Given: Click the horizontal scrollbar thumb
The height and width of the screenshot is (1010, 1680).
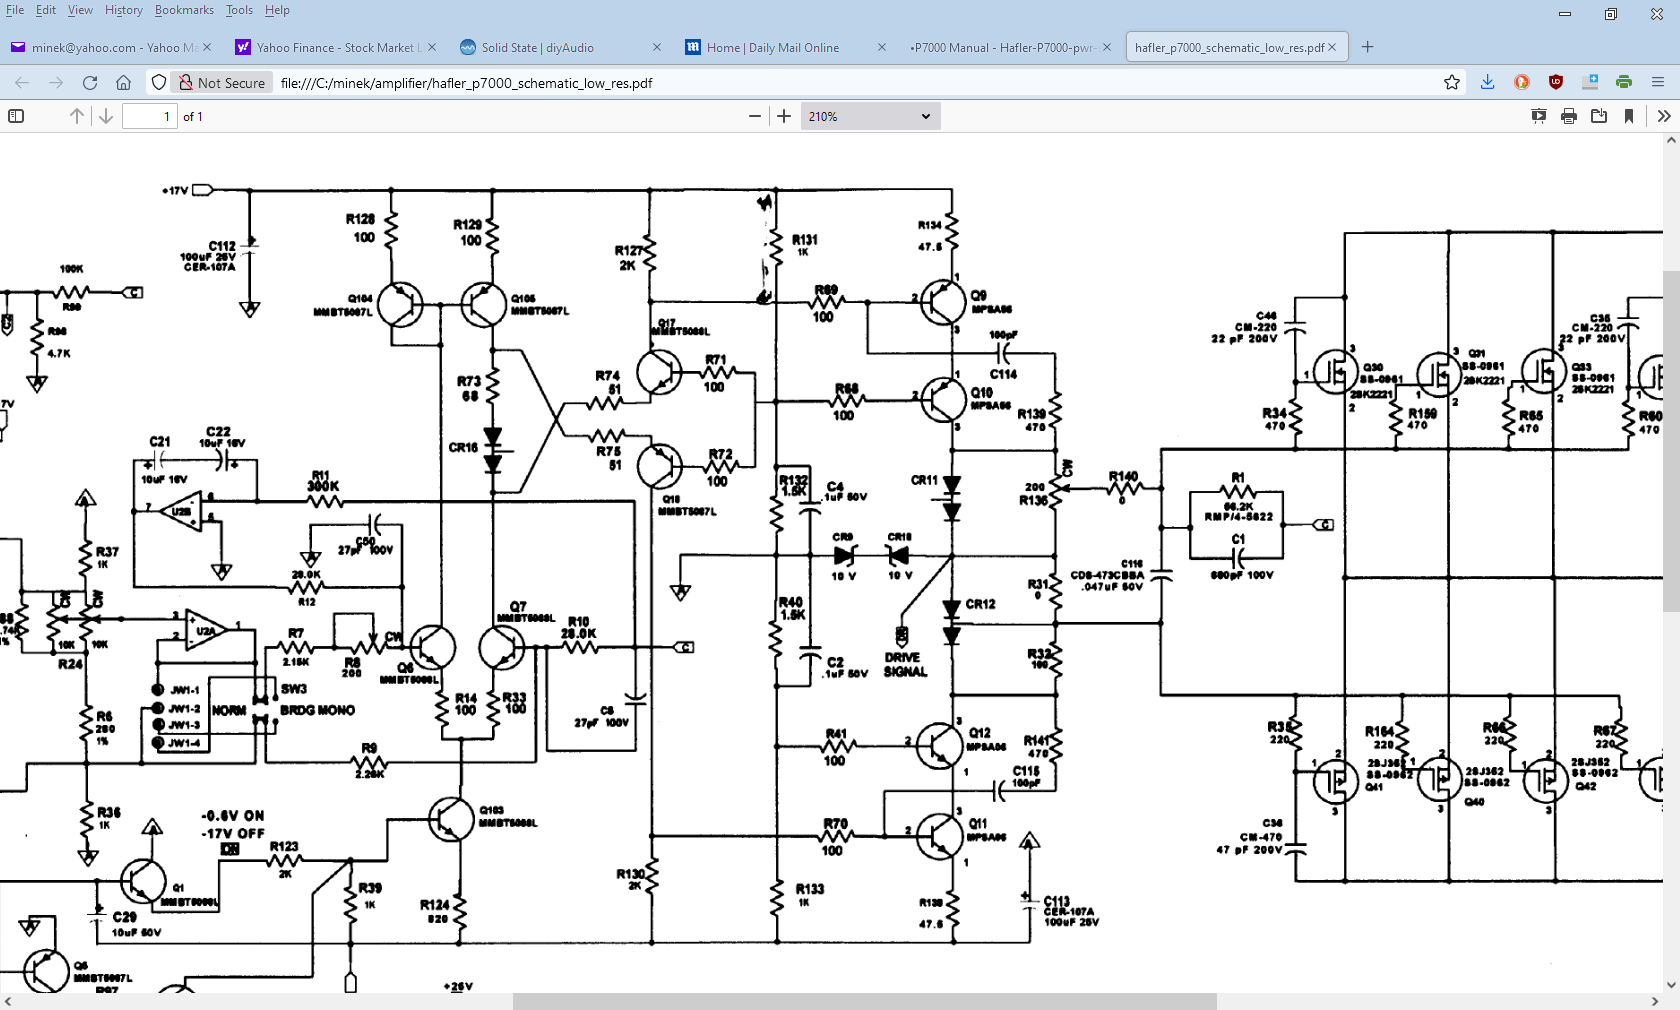Looking at the screenshot, I should [x=865, y=1001].
